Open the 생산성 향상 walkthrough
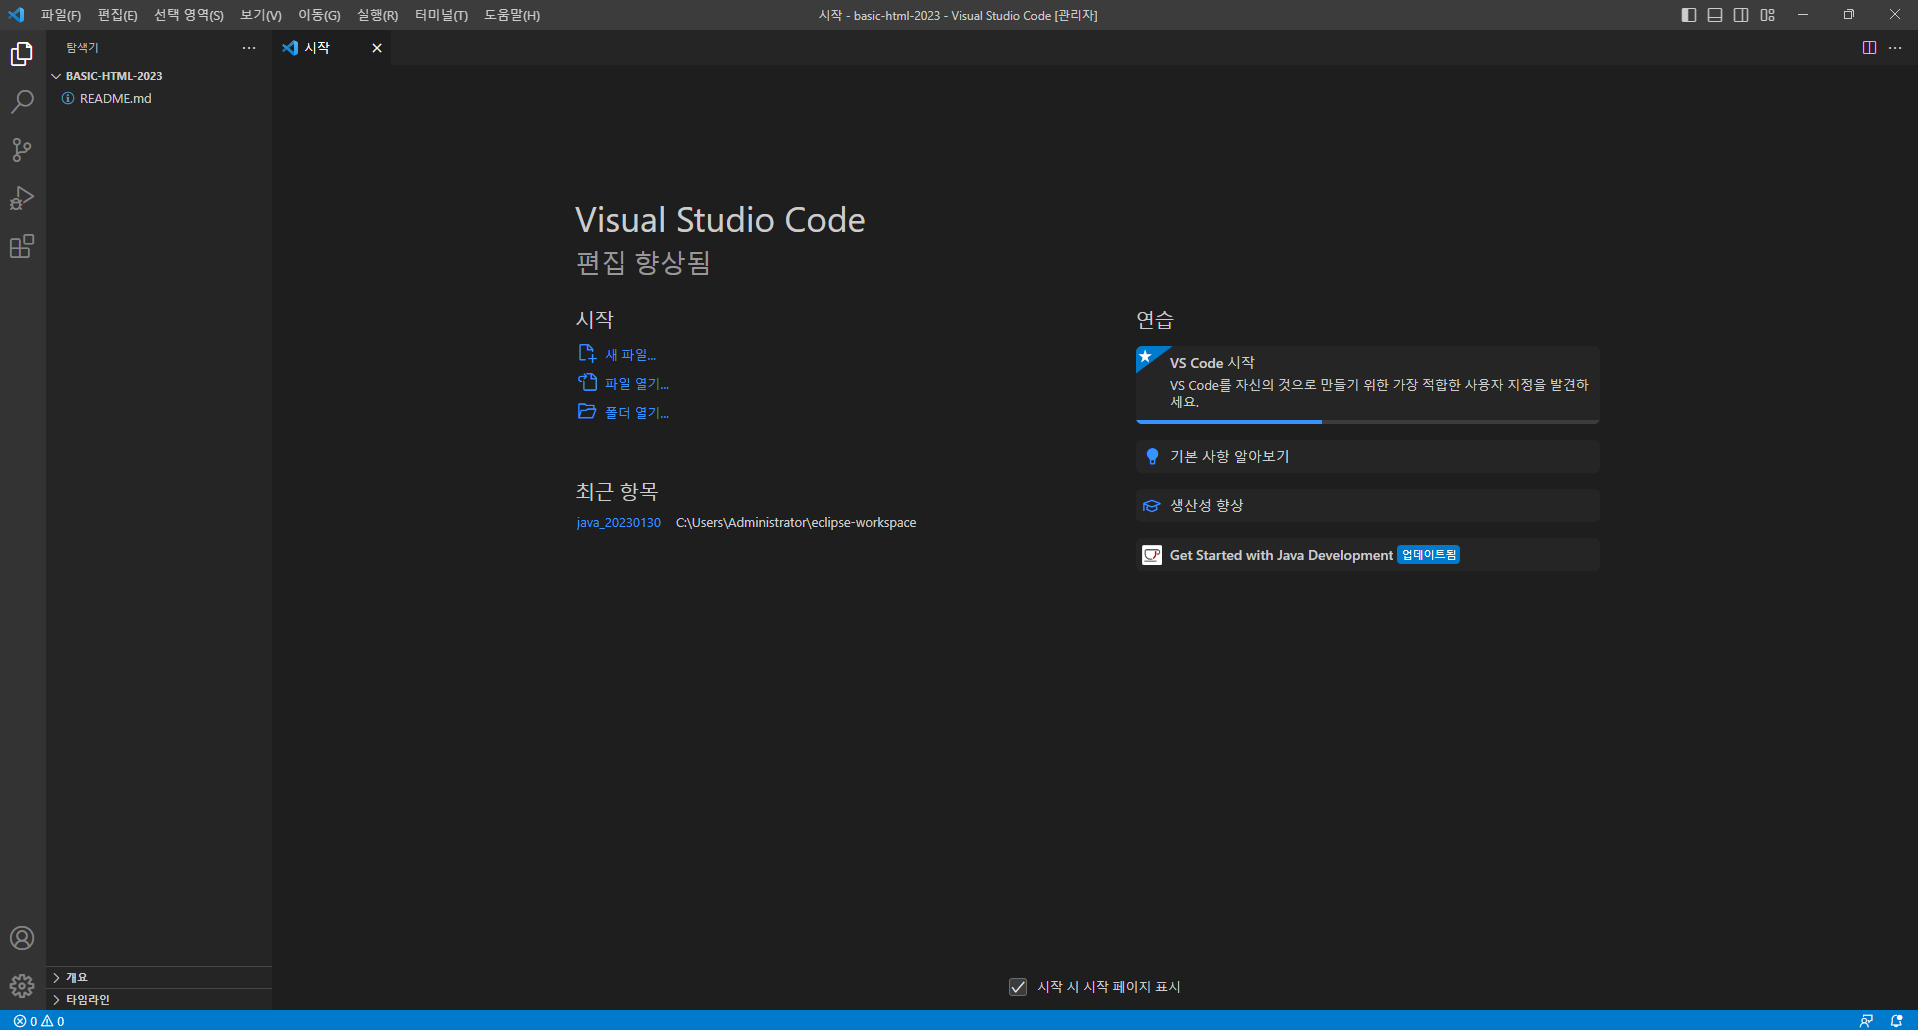This screenshot has width=1918, height=1030. click(1367, 506)
